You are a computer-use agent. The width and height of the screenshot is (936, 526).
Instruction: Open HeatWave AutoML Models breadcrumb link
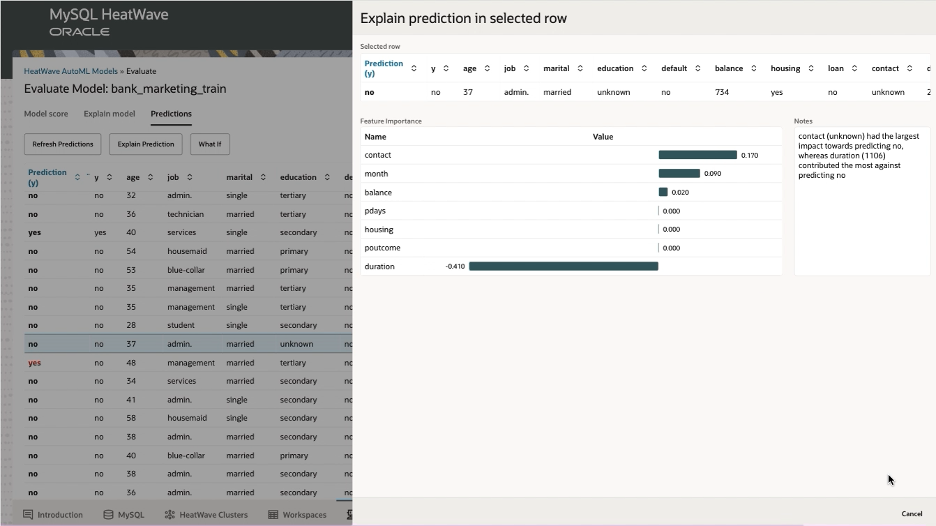point(70,71)
